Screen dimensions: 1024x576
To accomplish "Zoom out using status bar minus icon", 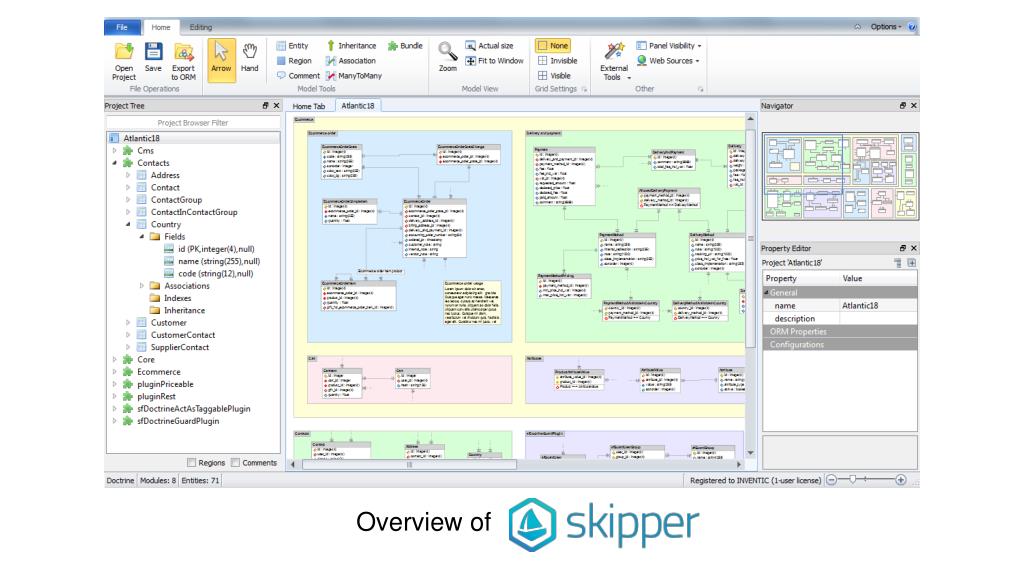I will pos(831,480).
